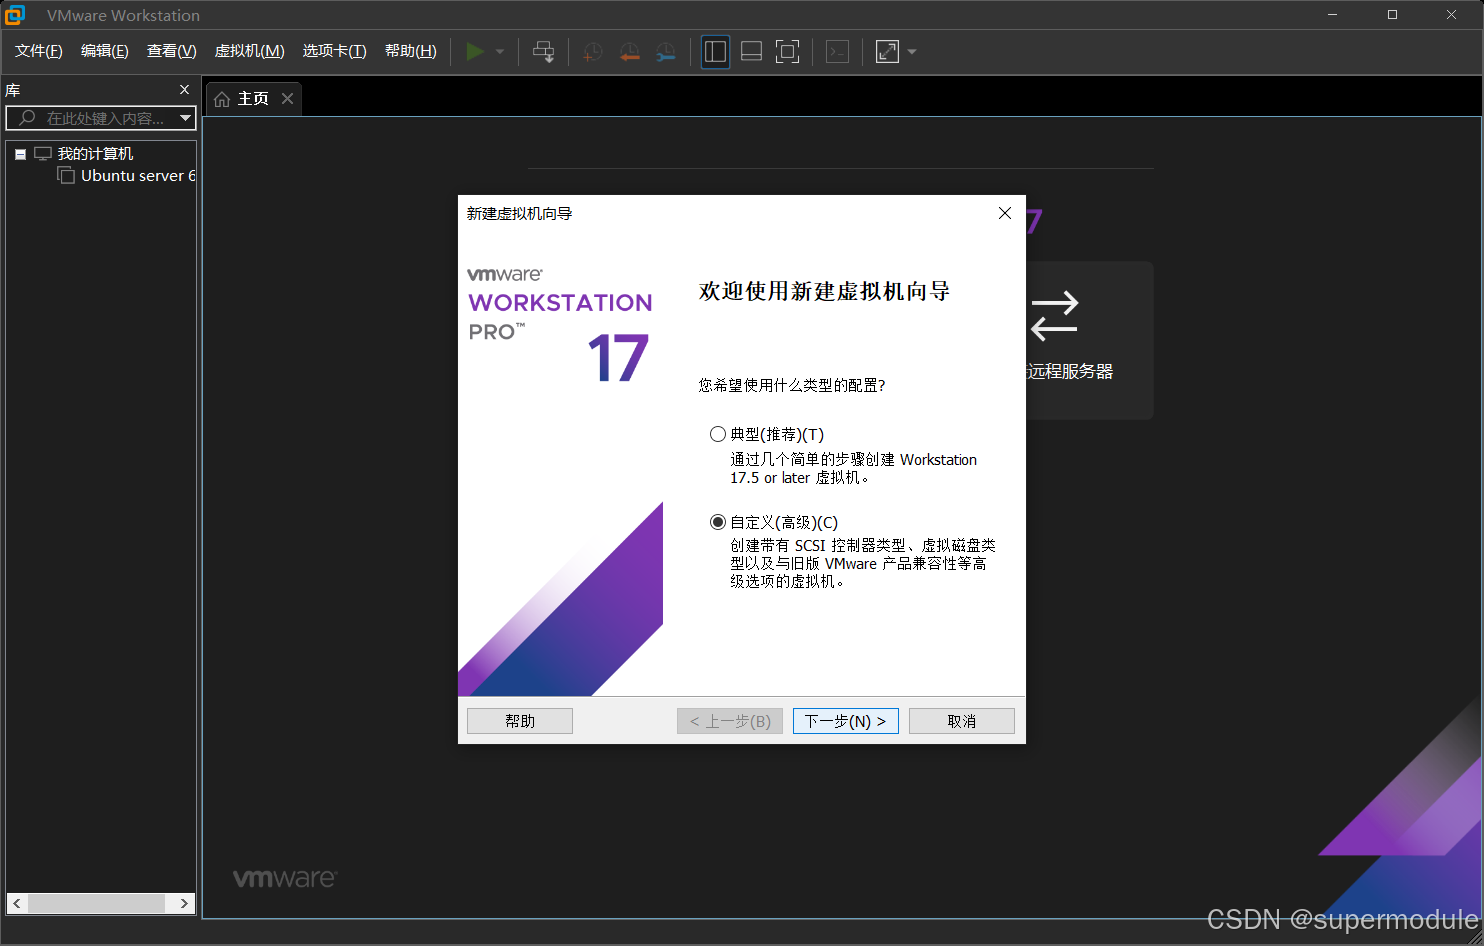Viewport: 1484px width, 946px height.
Task: Click the 下一步(N) > button
Action: pos(846,721)
